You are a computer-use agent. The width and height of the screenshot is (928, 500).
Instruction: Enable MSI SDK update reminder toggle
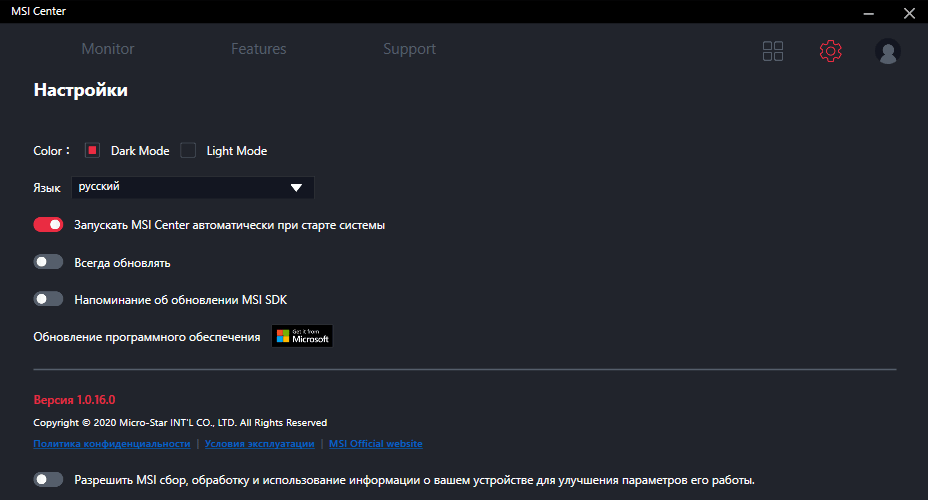(48, 299)
